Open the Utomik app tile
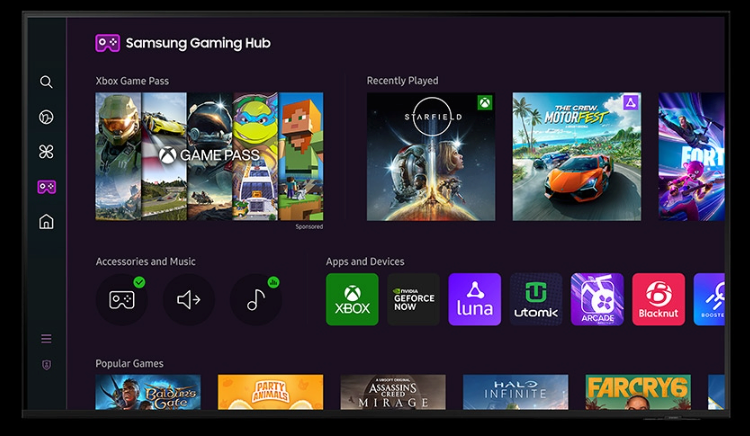 click(536, 299)
